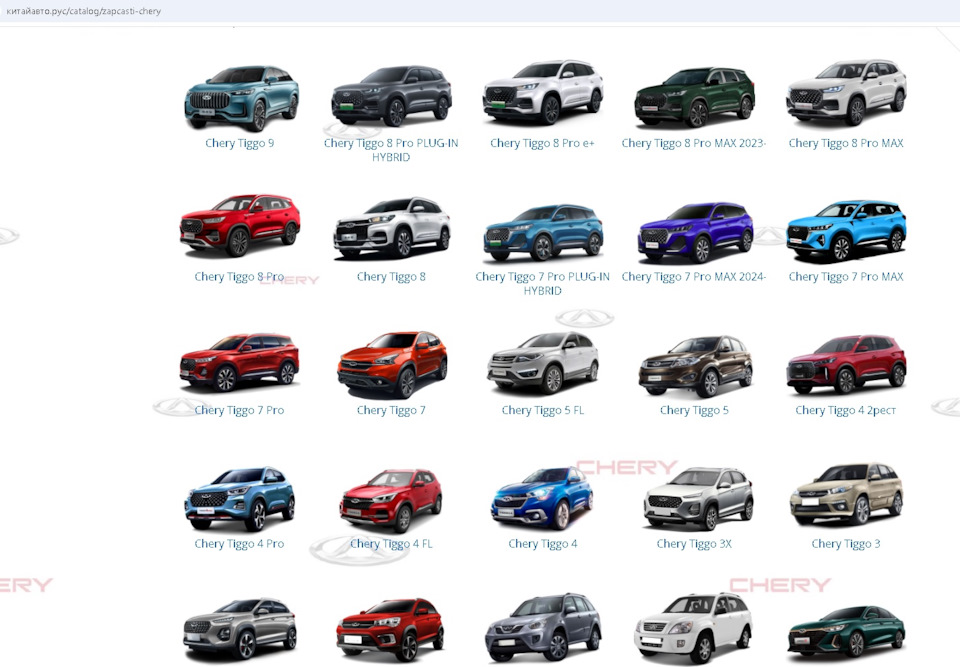Click the silver Tiggo 3X car image
Screen dimensions: 960x667
698,499
